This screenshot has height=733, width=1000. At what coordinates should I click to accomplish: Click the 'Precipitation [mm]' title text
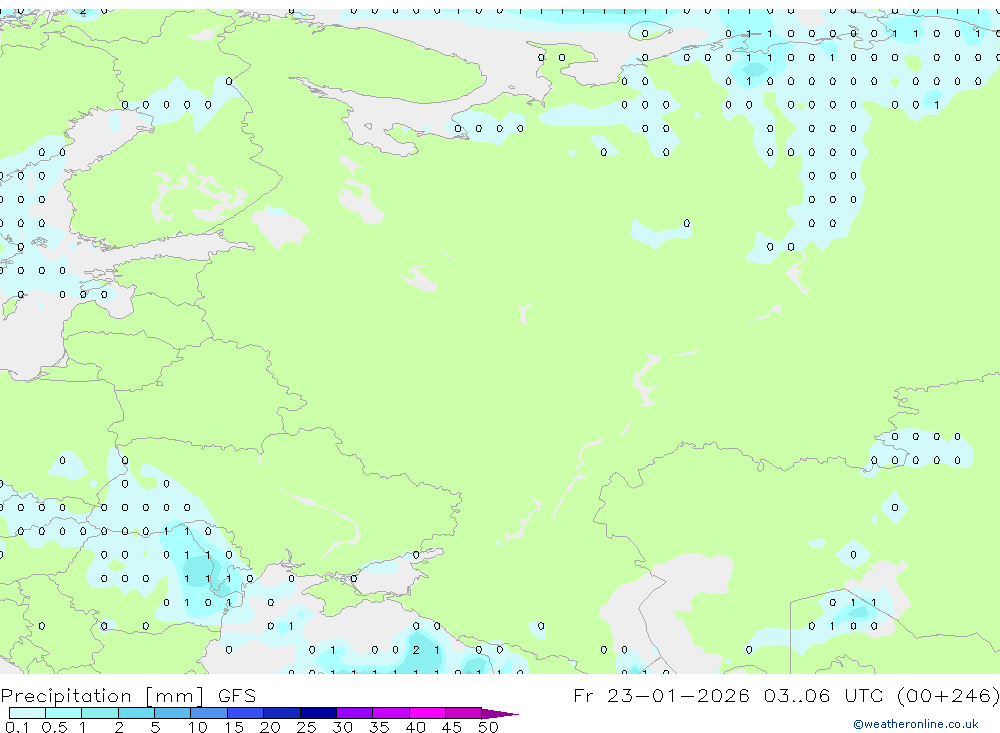[102, 695]
